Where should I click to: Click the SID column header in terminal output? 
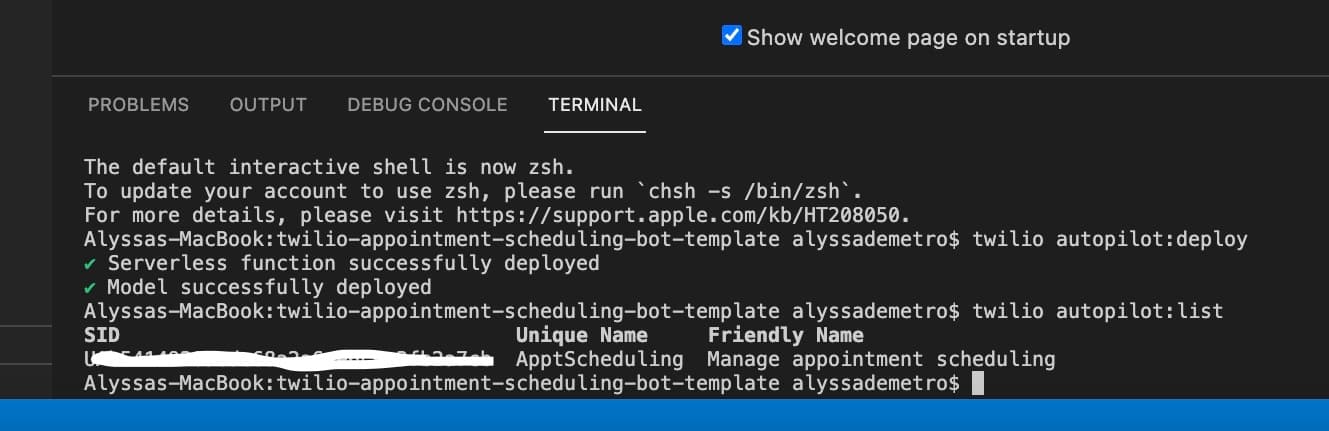pyautogui.click(x=102, y=335)
